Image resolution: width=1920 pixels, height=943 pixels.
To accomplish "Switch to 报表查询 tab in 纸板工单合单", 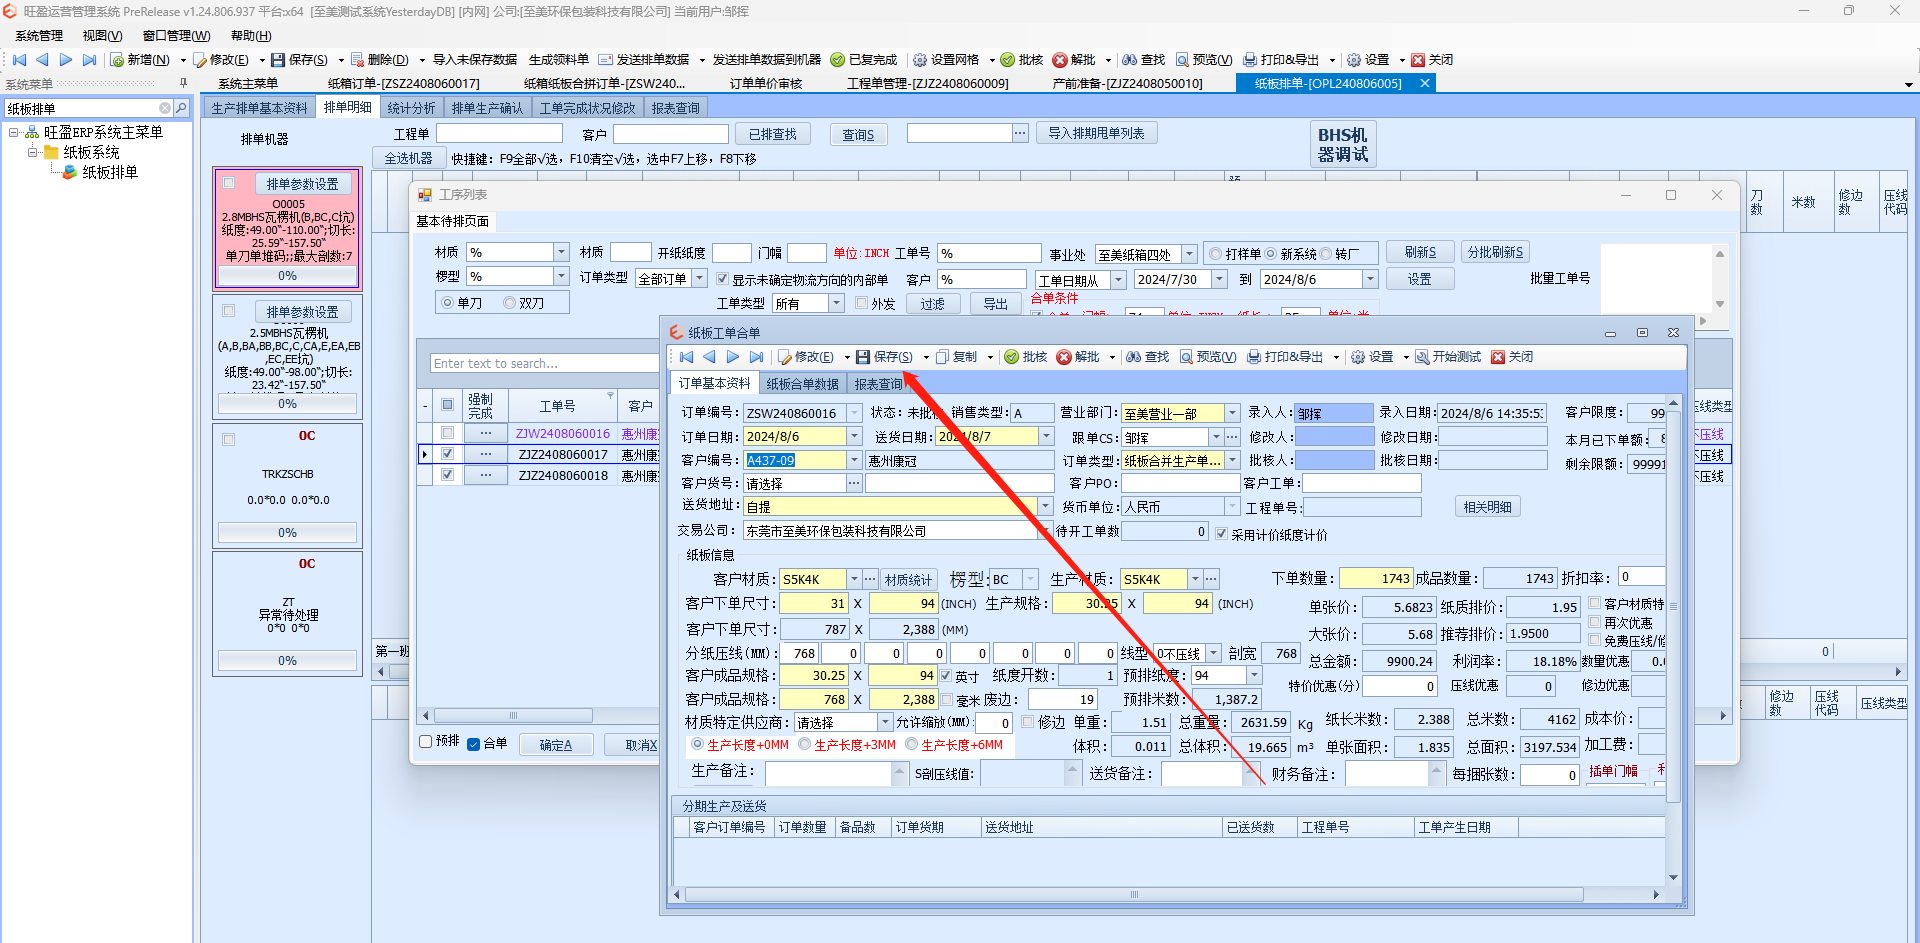I will (x=878, y=384).
